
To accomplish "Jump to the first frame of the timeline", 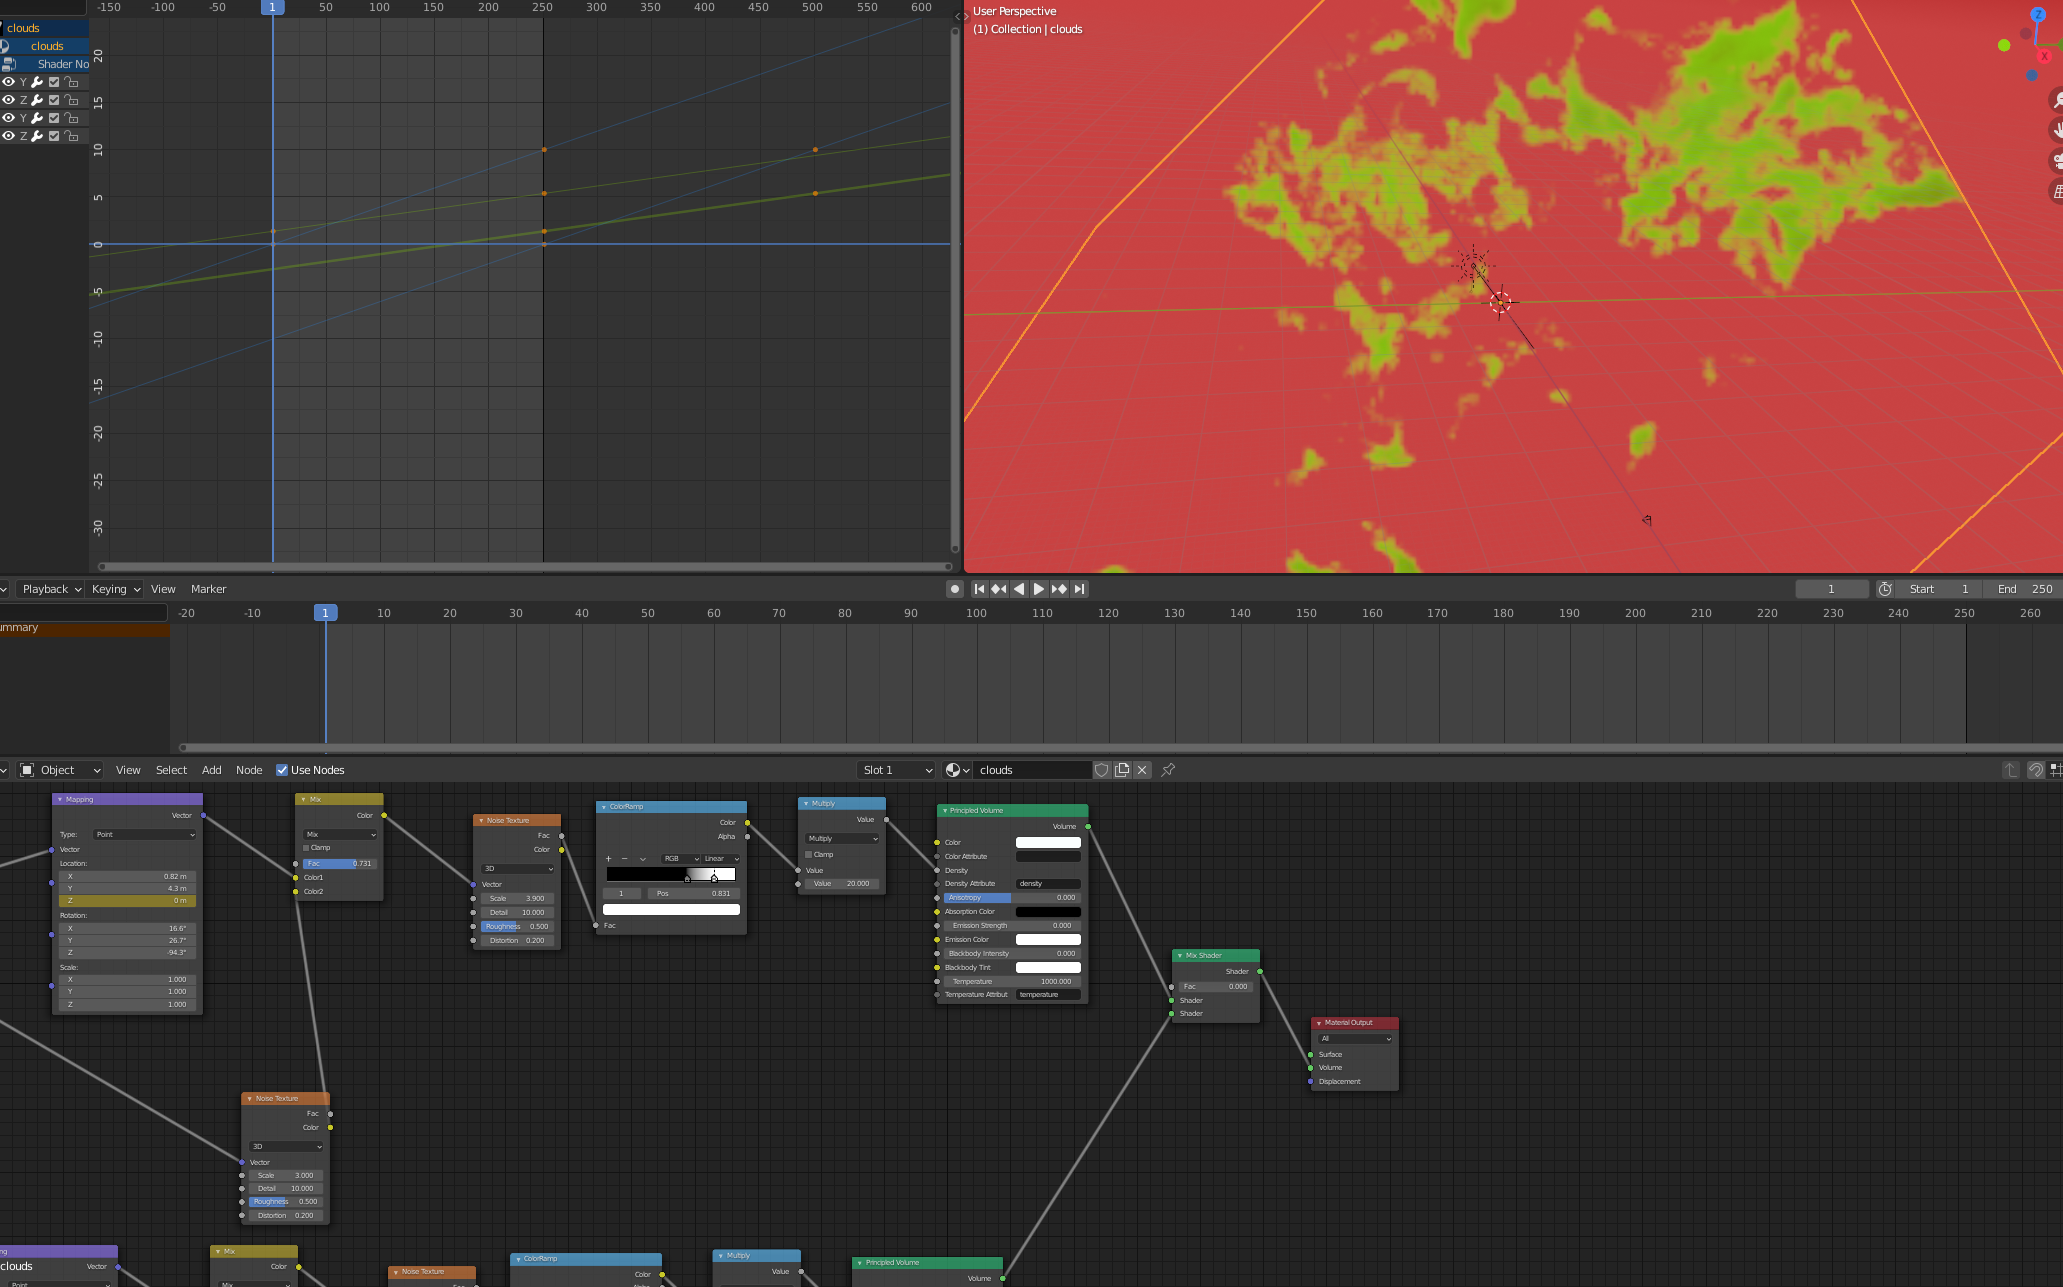I will pos(979,589).
